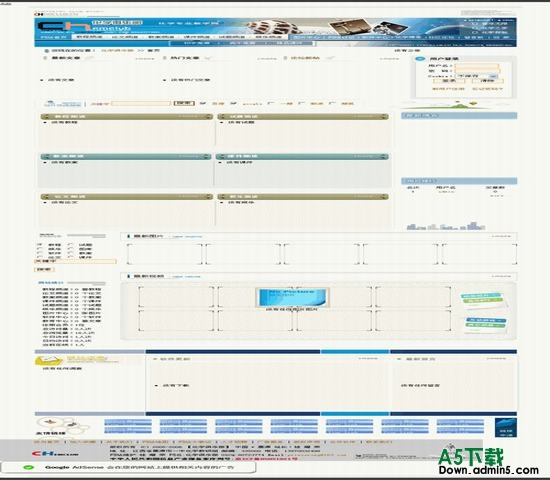The height and width of the screenshot is (480, 550).
Task: Focus the keyword field below the radio buttons
Action: [x=75, y=261]
